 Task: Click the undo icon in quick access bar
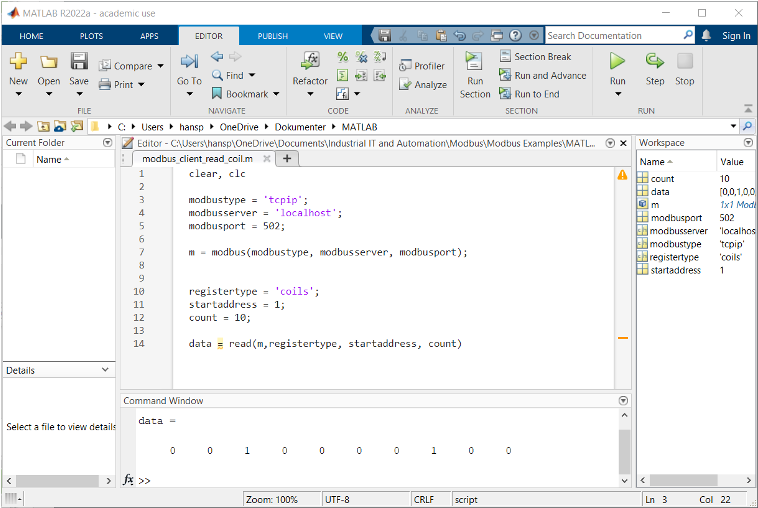click(459, 35)
